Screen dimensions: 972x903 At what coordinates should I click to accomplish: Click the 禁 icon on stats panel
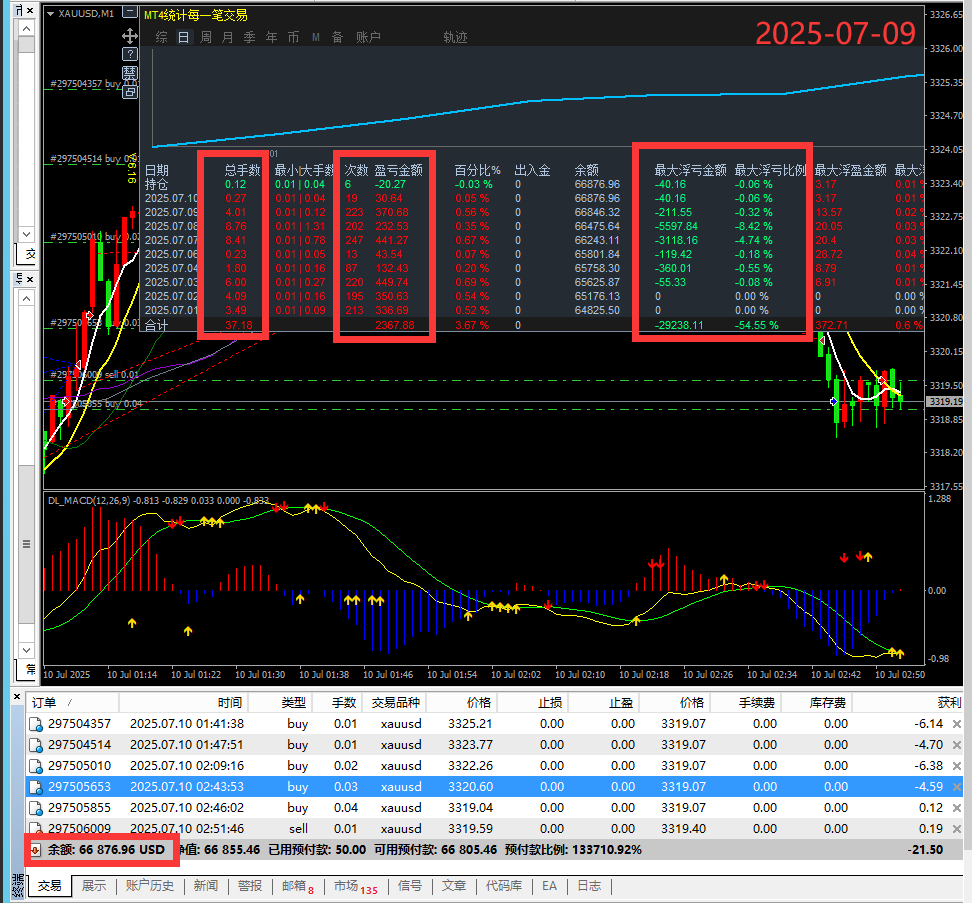pos(130,73)
